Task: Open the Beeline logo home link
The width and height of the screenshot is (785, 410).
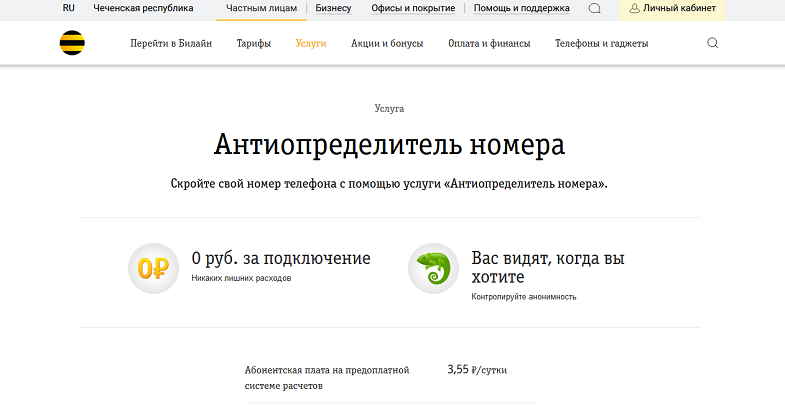Action: [x=72, y=43]
